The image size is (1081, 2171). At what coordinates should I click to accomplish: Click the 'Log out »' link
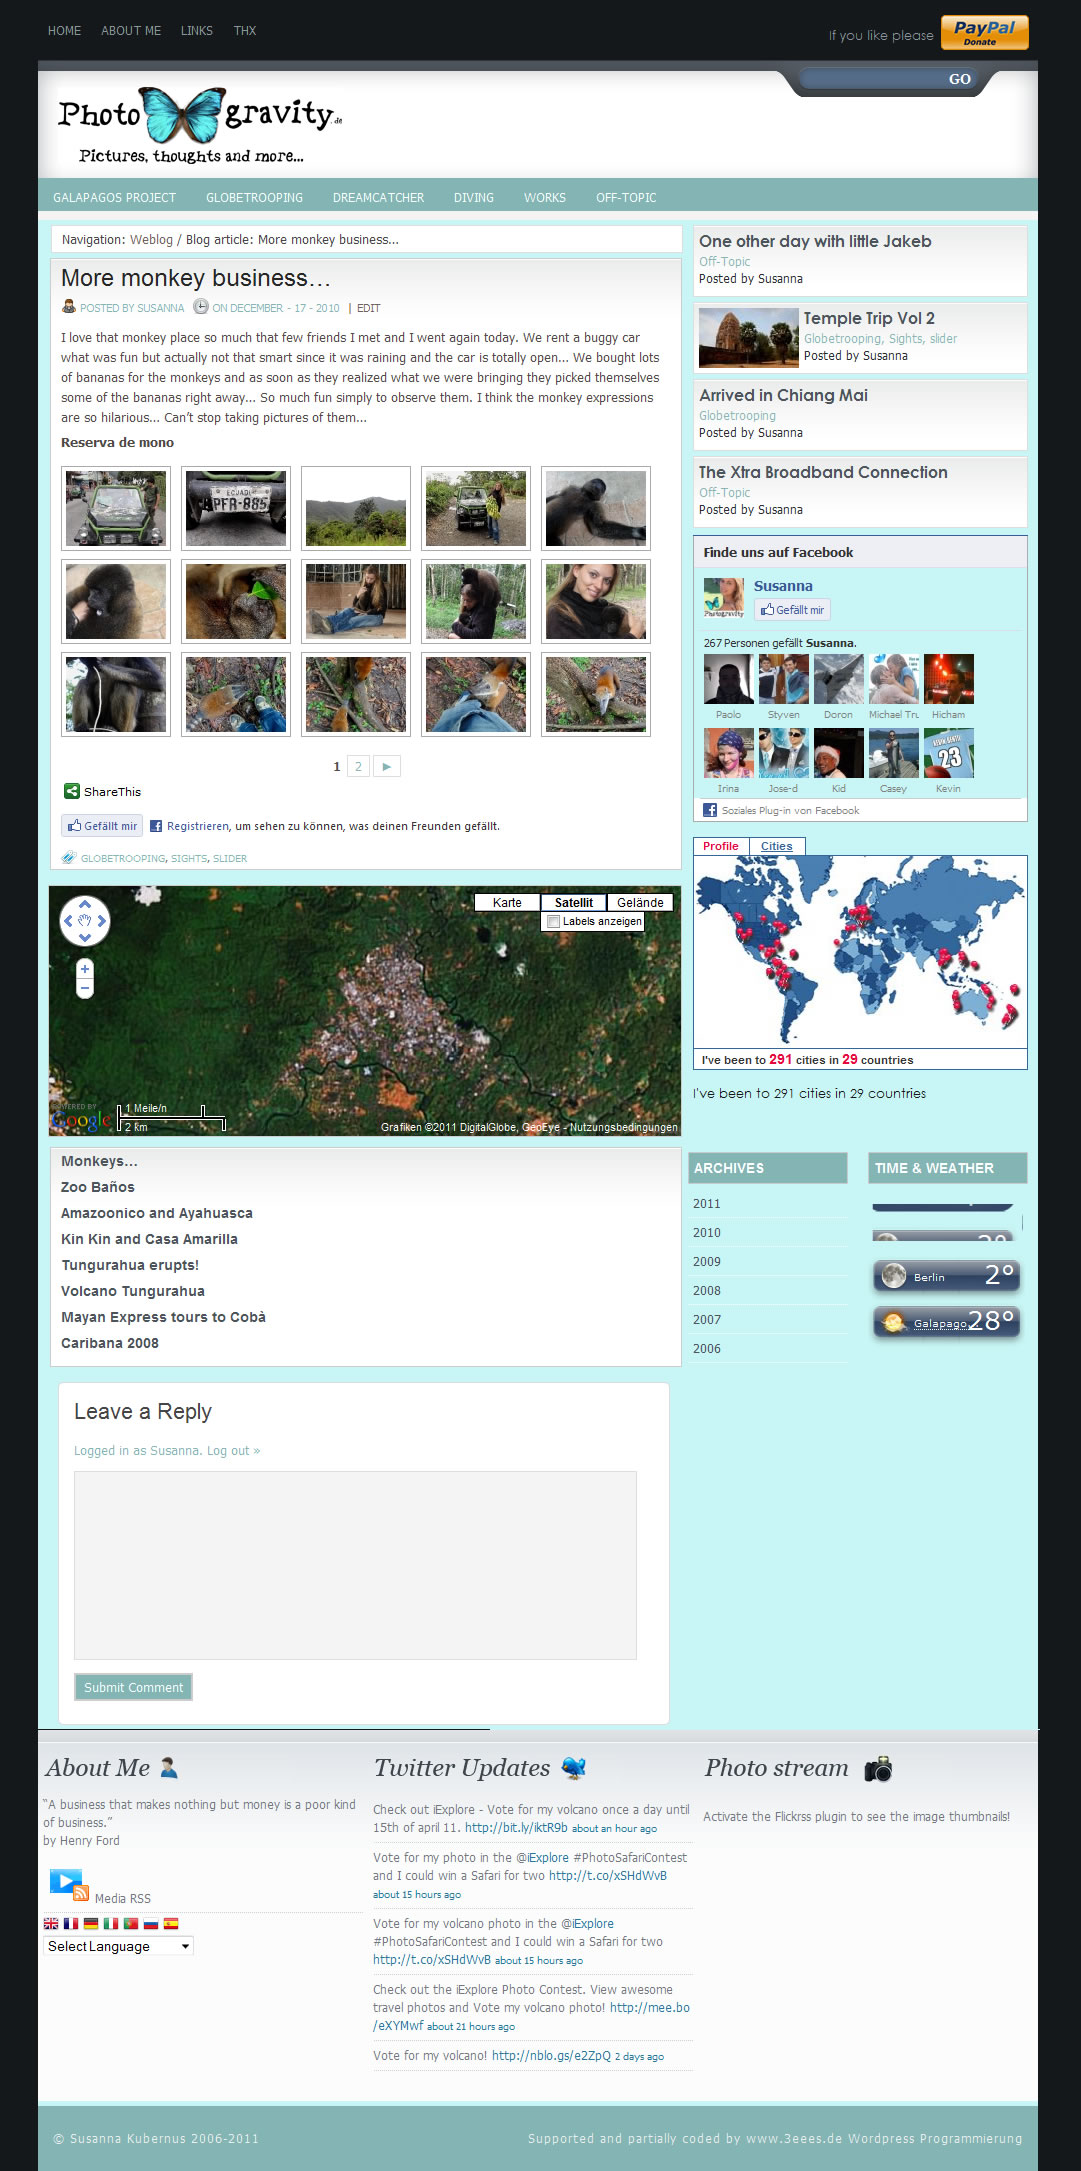[x=233, y=1451]
